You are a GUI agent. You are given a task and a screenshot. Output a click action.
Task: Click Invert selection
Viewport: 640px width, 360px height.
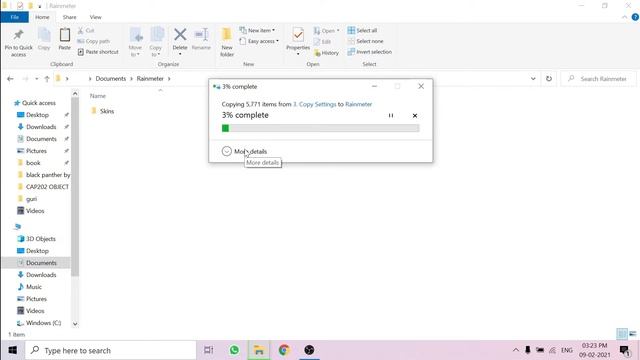(369, 52)
